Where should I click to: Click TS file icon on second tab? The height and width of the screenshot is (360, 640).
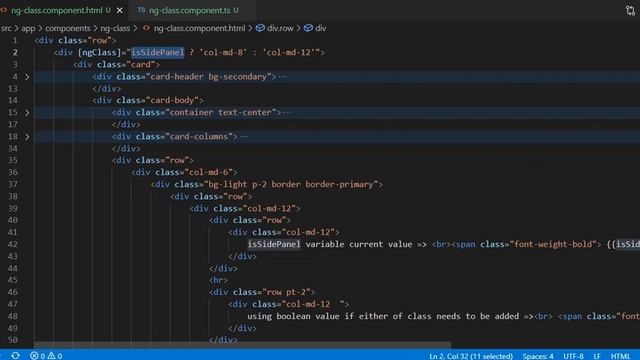[141, 10]
